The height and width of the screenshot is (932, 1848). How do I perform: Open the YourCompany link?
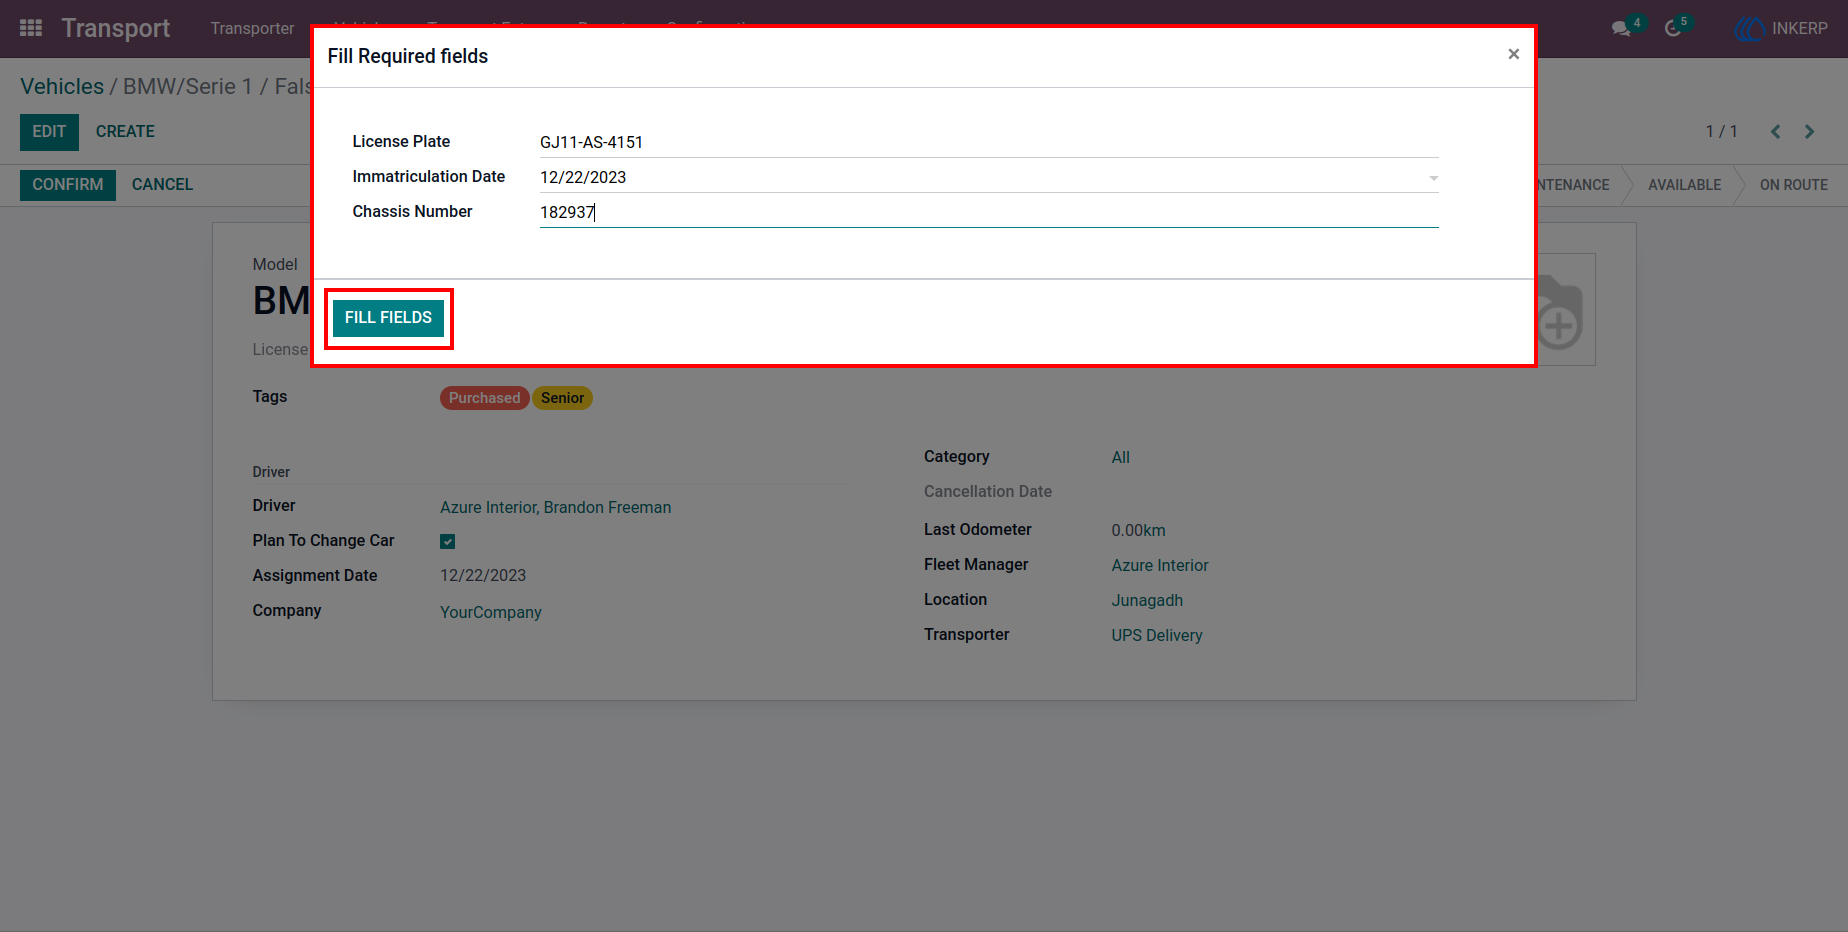[x=491, y=613]
